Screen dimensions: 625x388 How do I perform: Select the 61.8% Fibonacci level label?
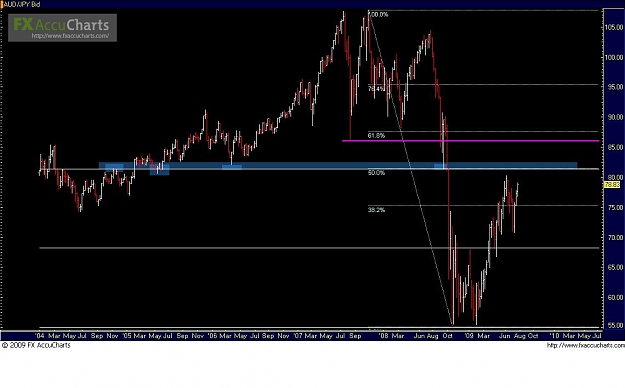[x=376, y=136]
